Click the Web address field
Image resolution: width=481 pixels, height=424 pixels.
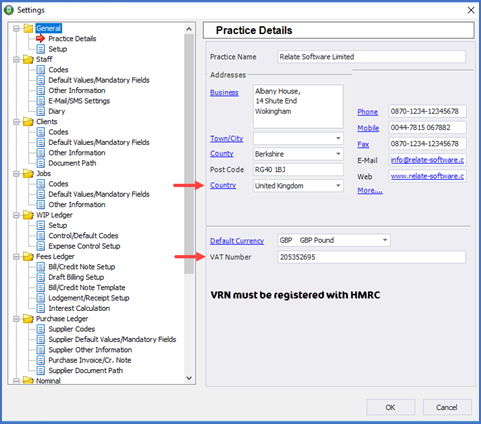pyautogui.click(x=427, y=176)
